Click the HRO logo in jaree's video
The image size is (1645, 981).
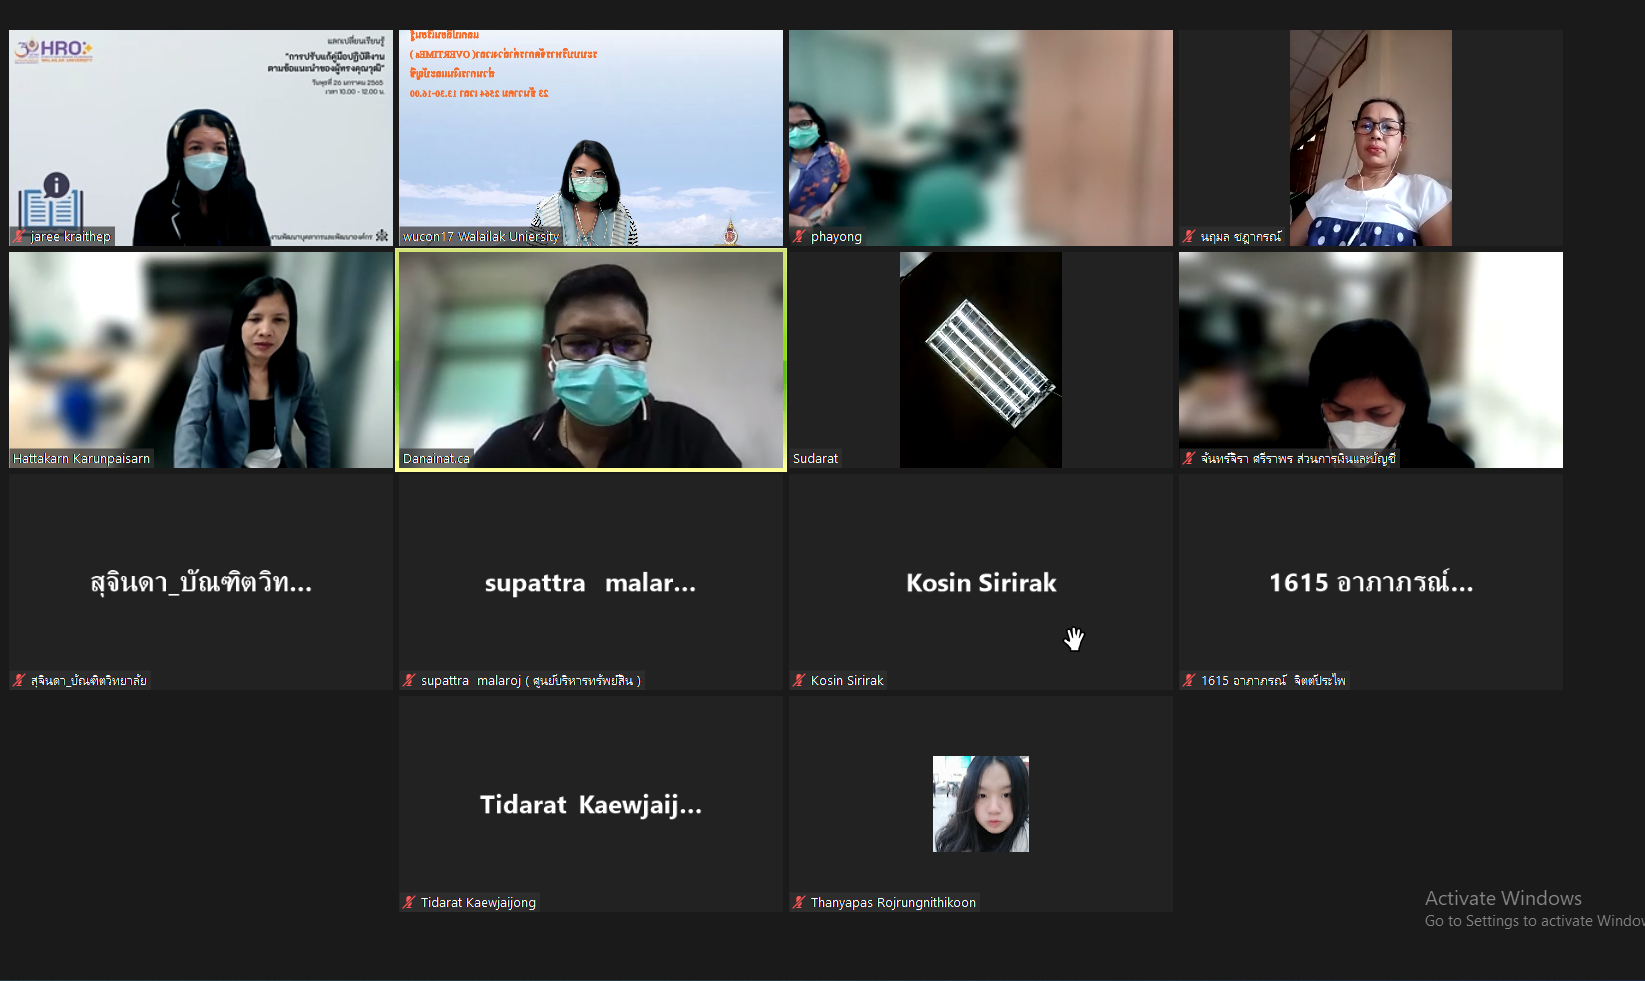pos(55,50)
